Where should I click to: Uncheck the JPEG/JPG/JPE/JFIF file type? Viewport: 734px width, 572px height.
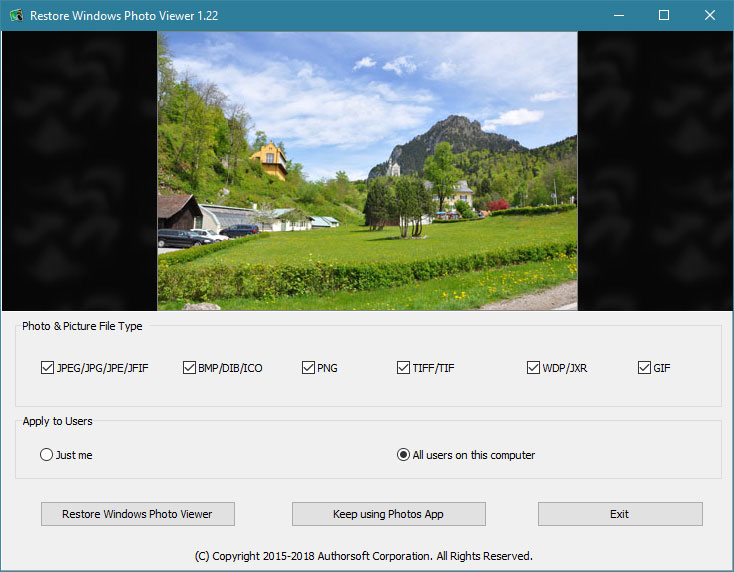pos(47,368)
